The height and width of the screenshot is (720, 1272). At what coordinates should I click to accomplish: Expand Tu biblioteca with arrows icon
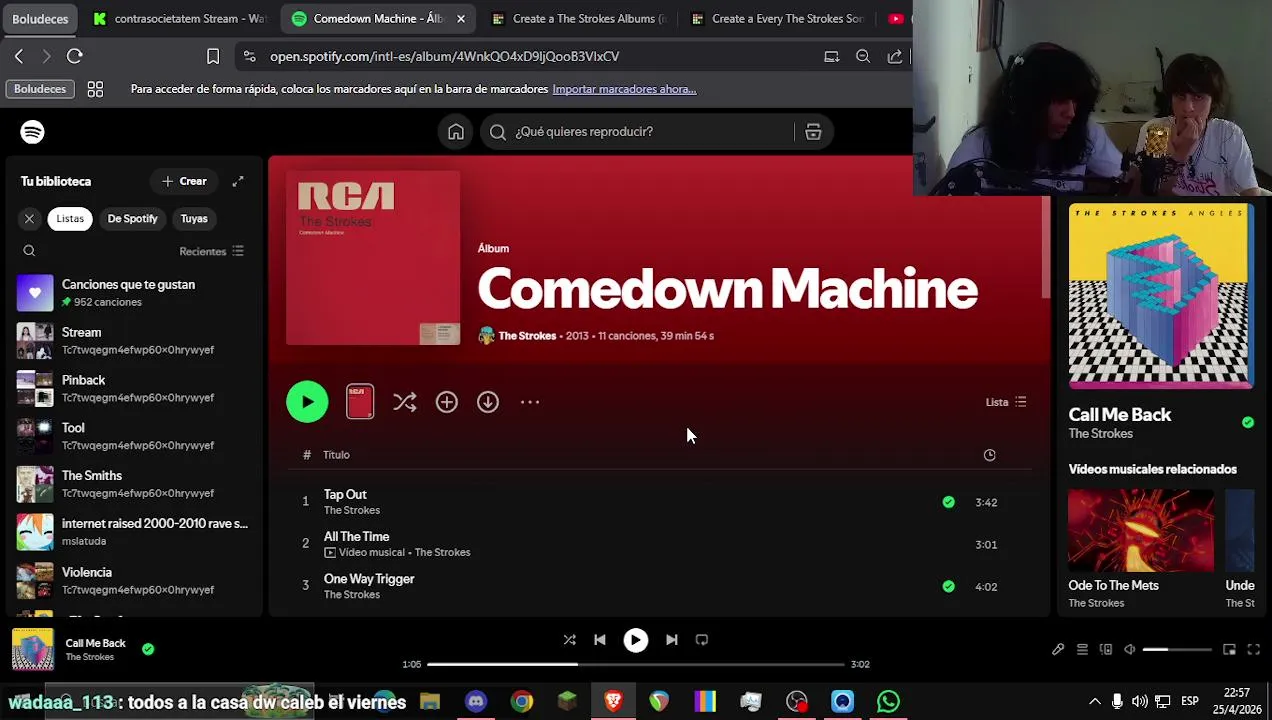[x=238, y=181]
